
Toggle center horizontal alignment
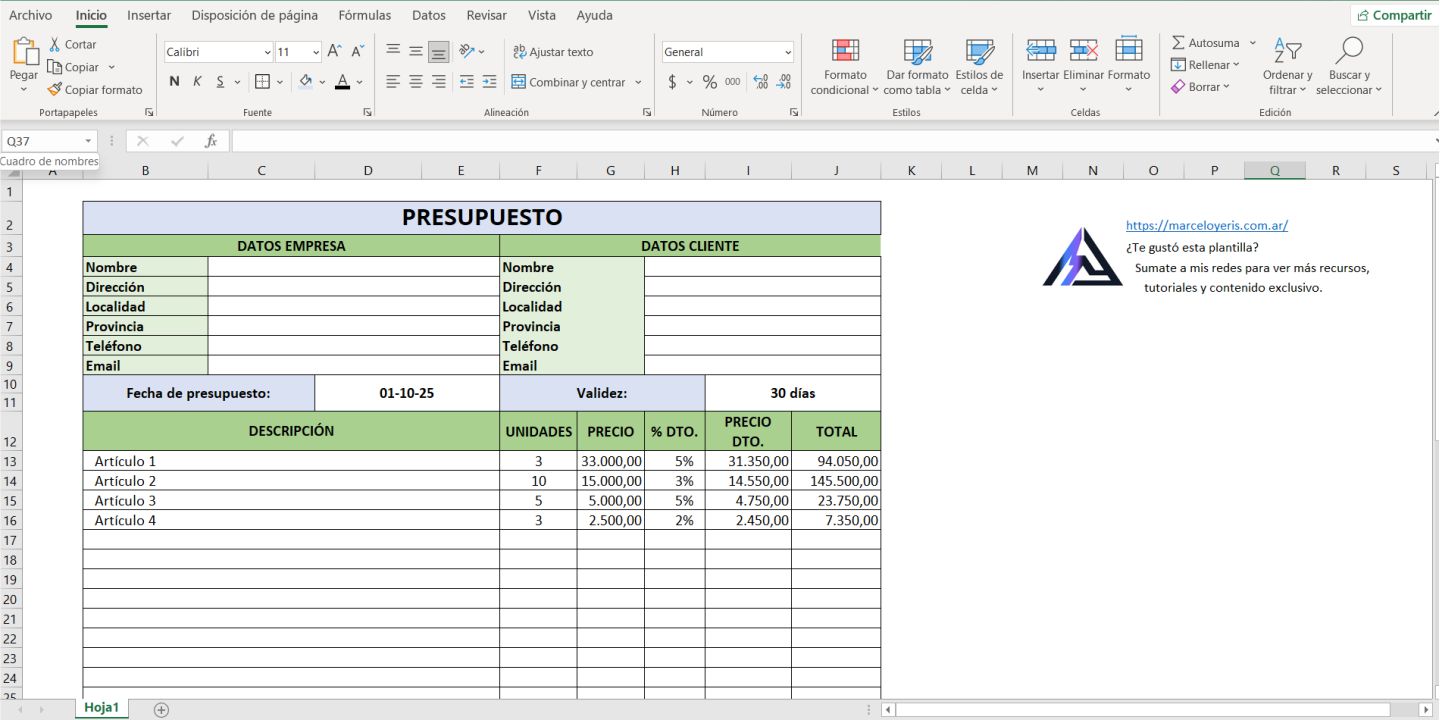416,82
